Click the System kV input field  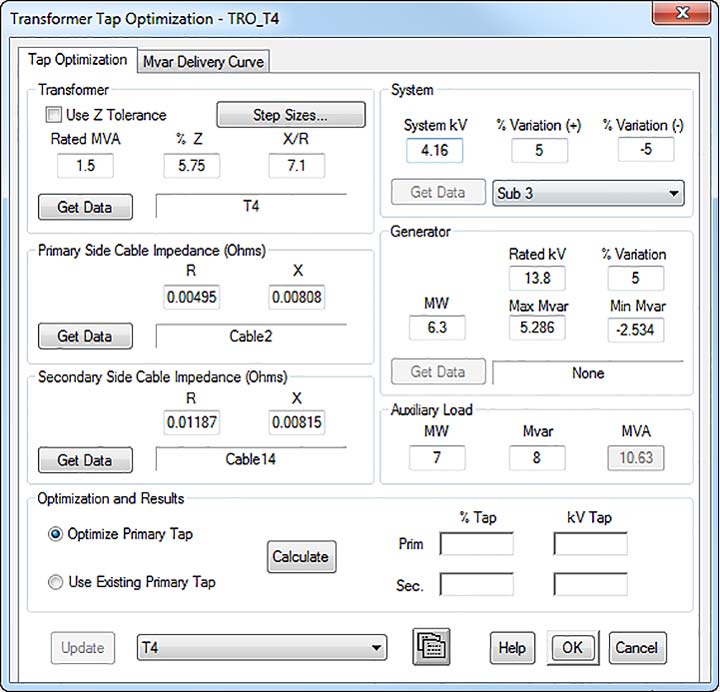point(434,151)
